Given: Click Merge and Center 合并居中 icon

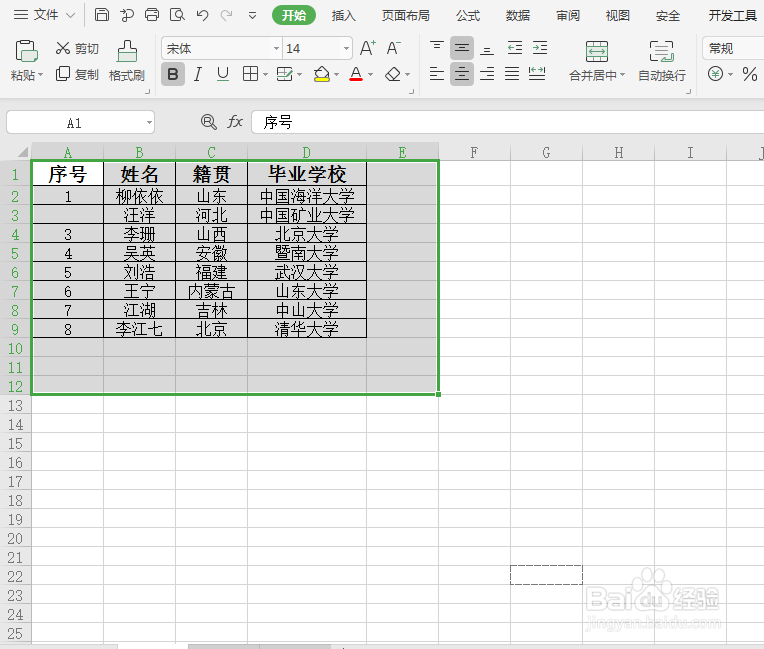Looking at the screenshot, I should tap(597, 51).
